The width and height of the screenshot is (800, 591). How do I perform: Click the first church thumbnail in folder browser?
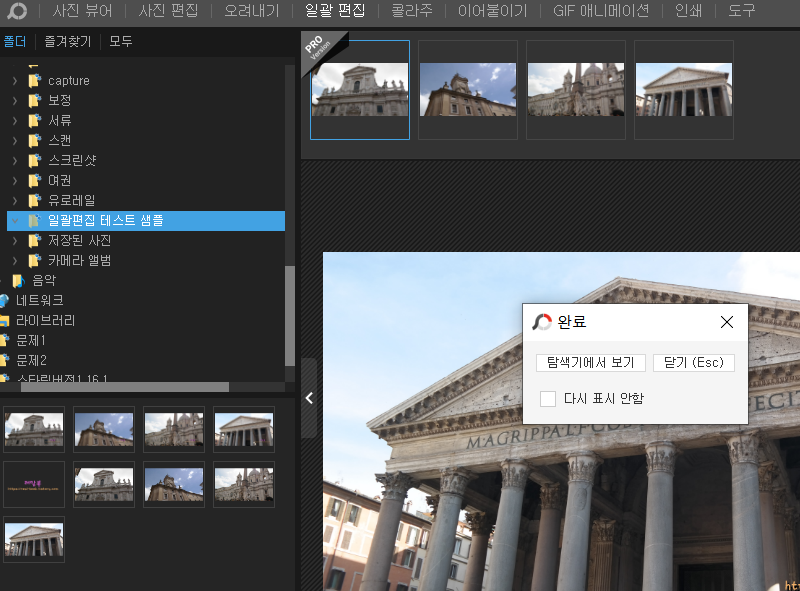click(x=34, y=429)
